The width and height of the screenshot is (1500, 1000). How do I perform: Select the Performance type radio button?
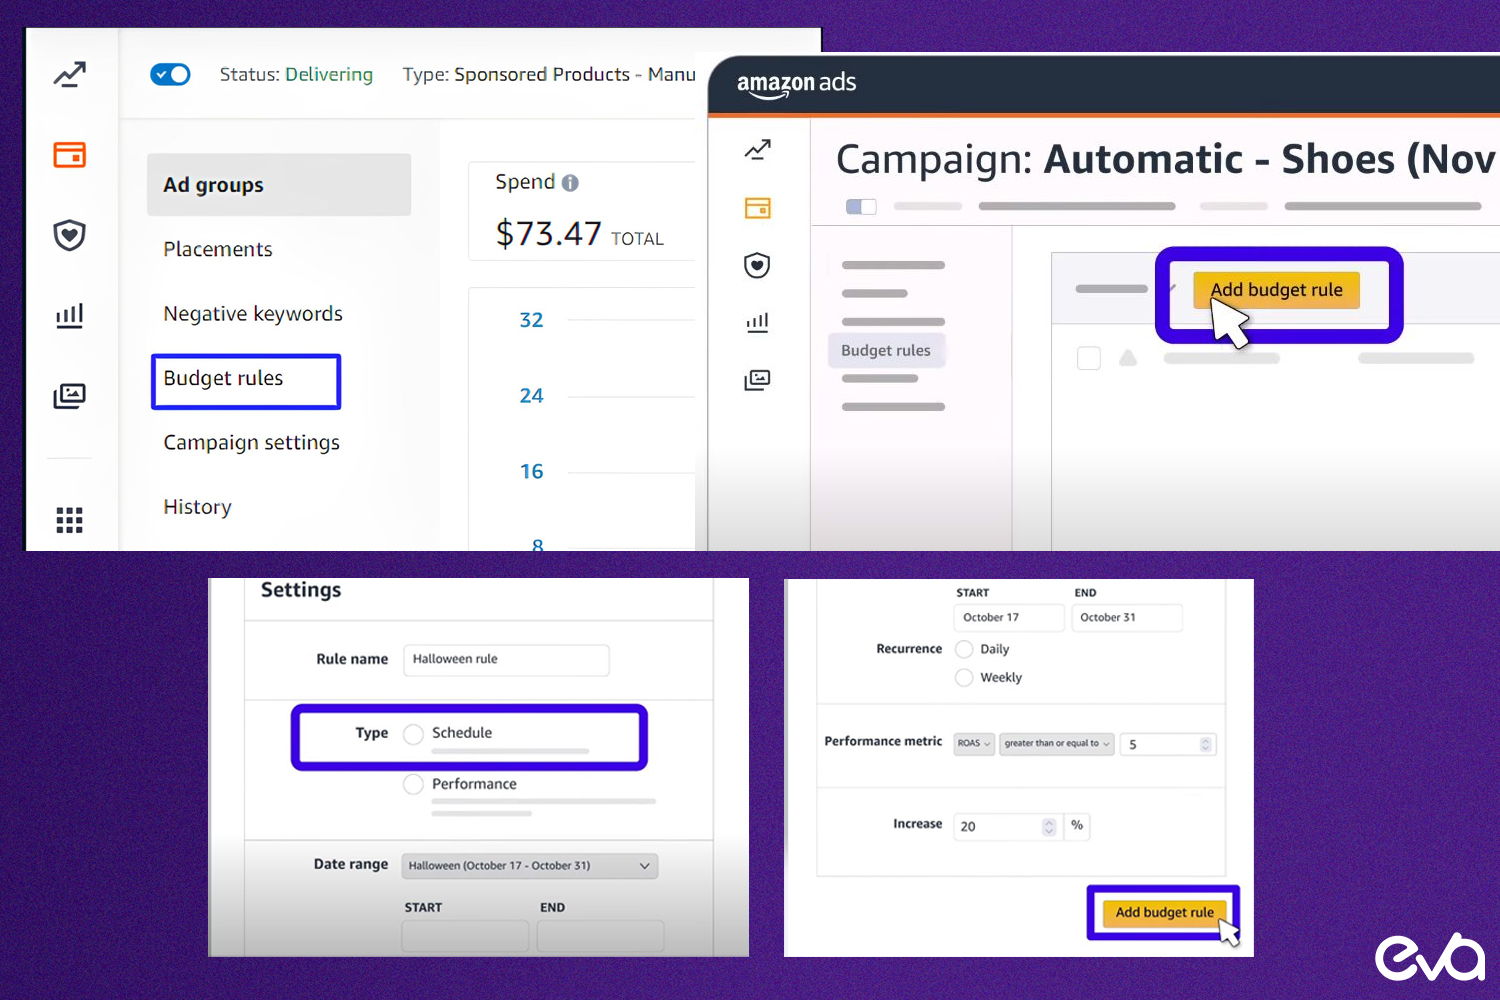pos(414,785)
